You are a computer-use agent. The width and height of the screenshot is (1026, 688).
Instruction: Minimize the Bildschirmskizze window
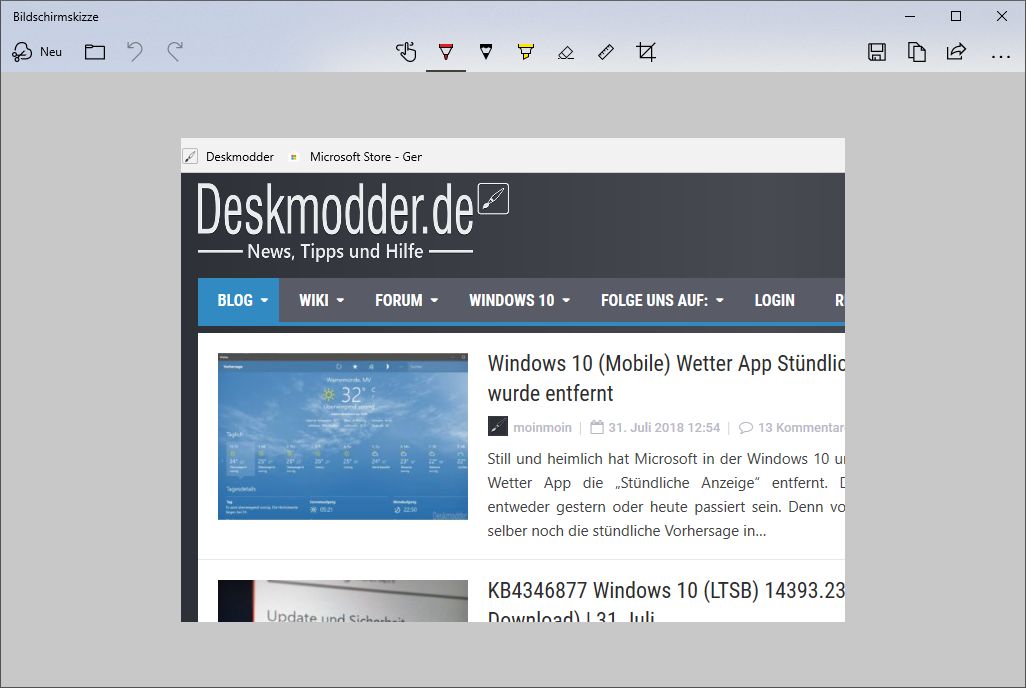pos(910,16)
